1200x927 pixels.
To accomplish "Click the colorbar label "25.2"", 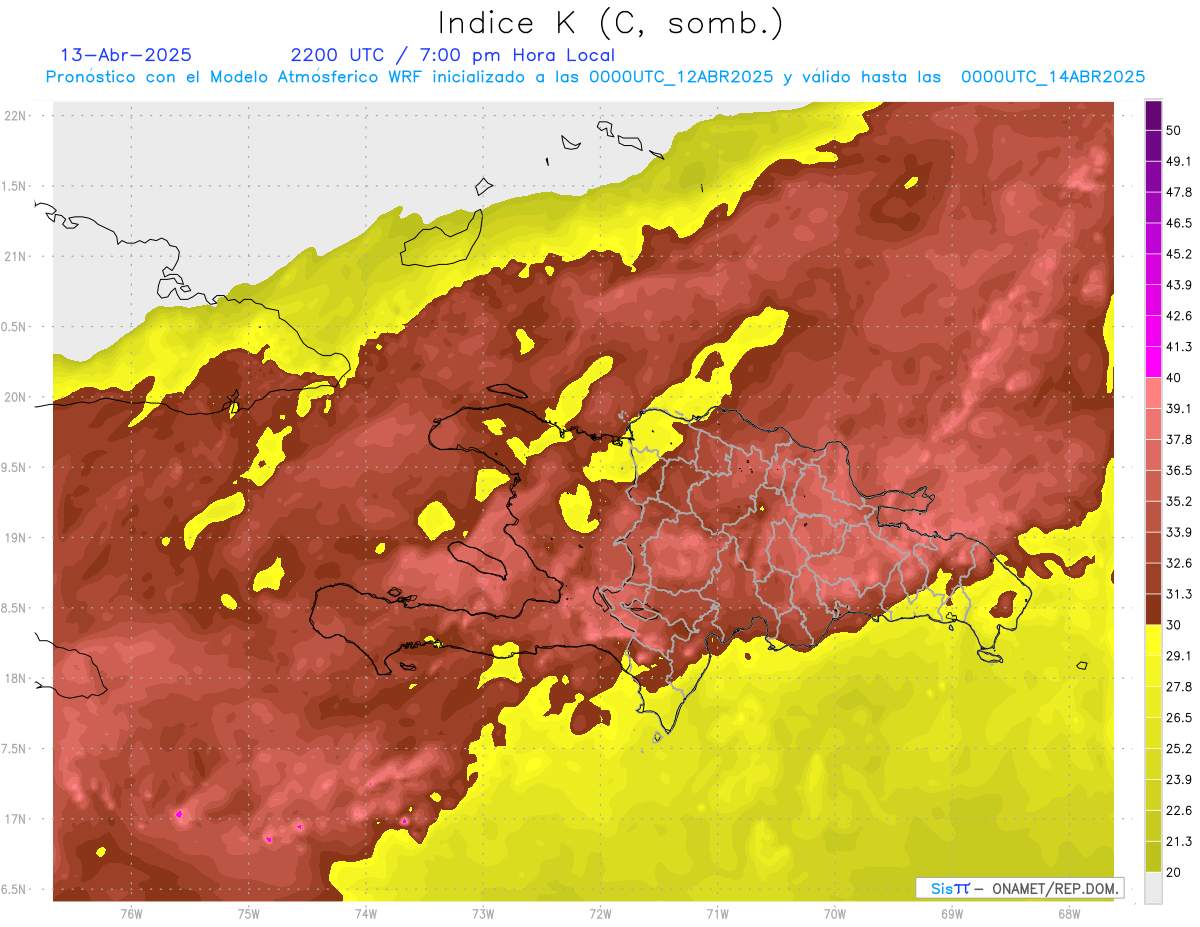I will pos(1178,748).
